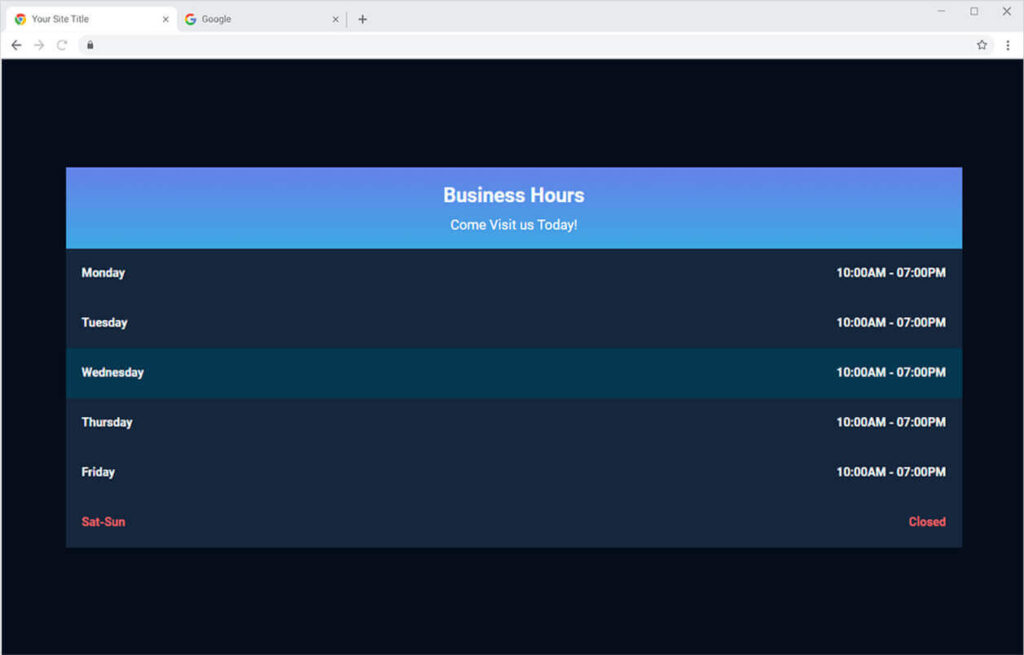The image size is (1024, 655).
Task: Maximize the browser window
Action: point(974,12)
